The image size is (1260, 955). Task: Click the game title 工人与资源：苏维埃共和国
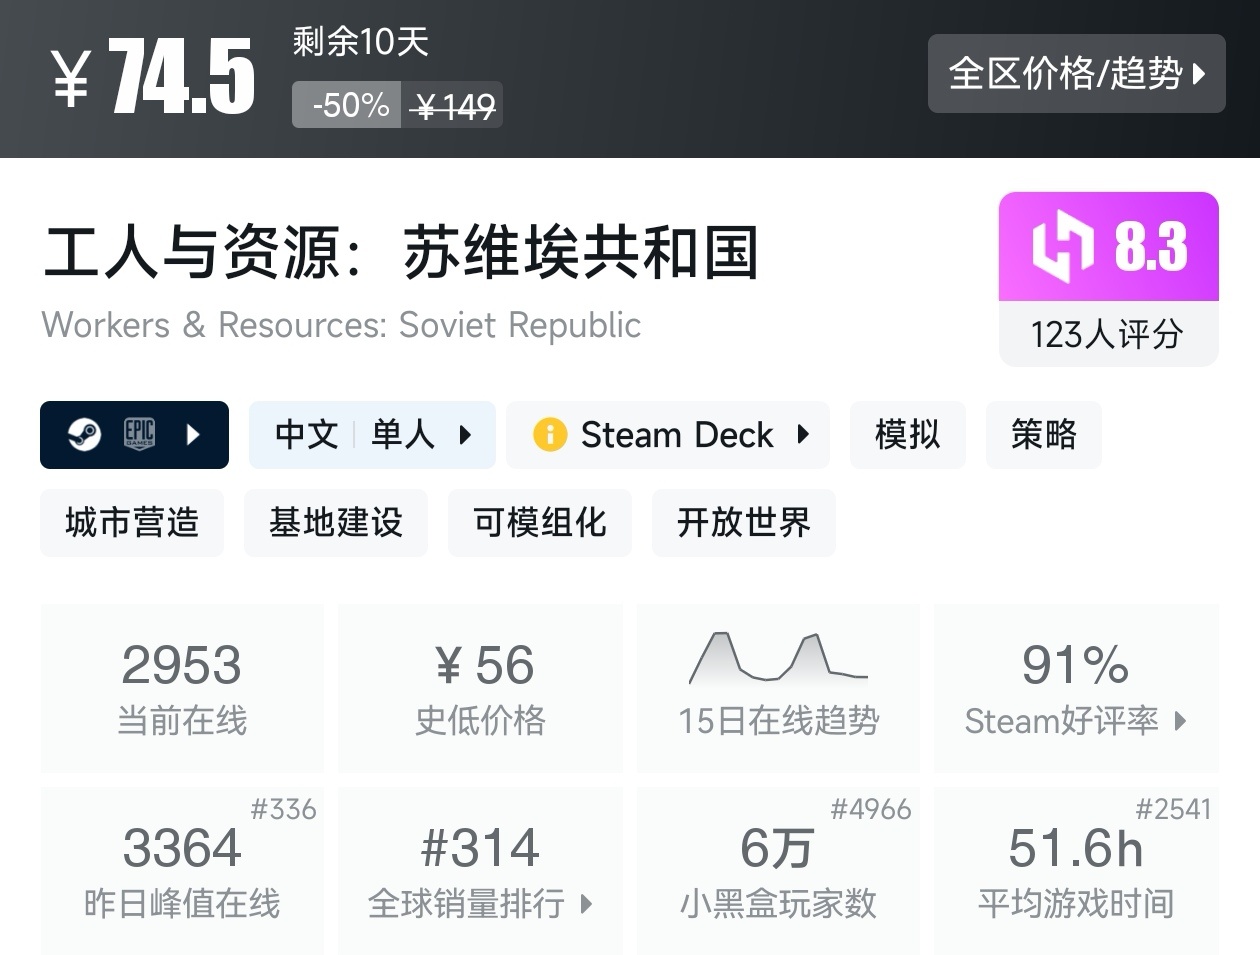pyautogui.click(x=401, y=252)
